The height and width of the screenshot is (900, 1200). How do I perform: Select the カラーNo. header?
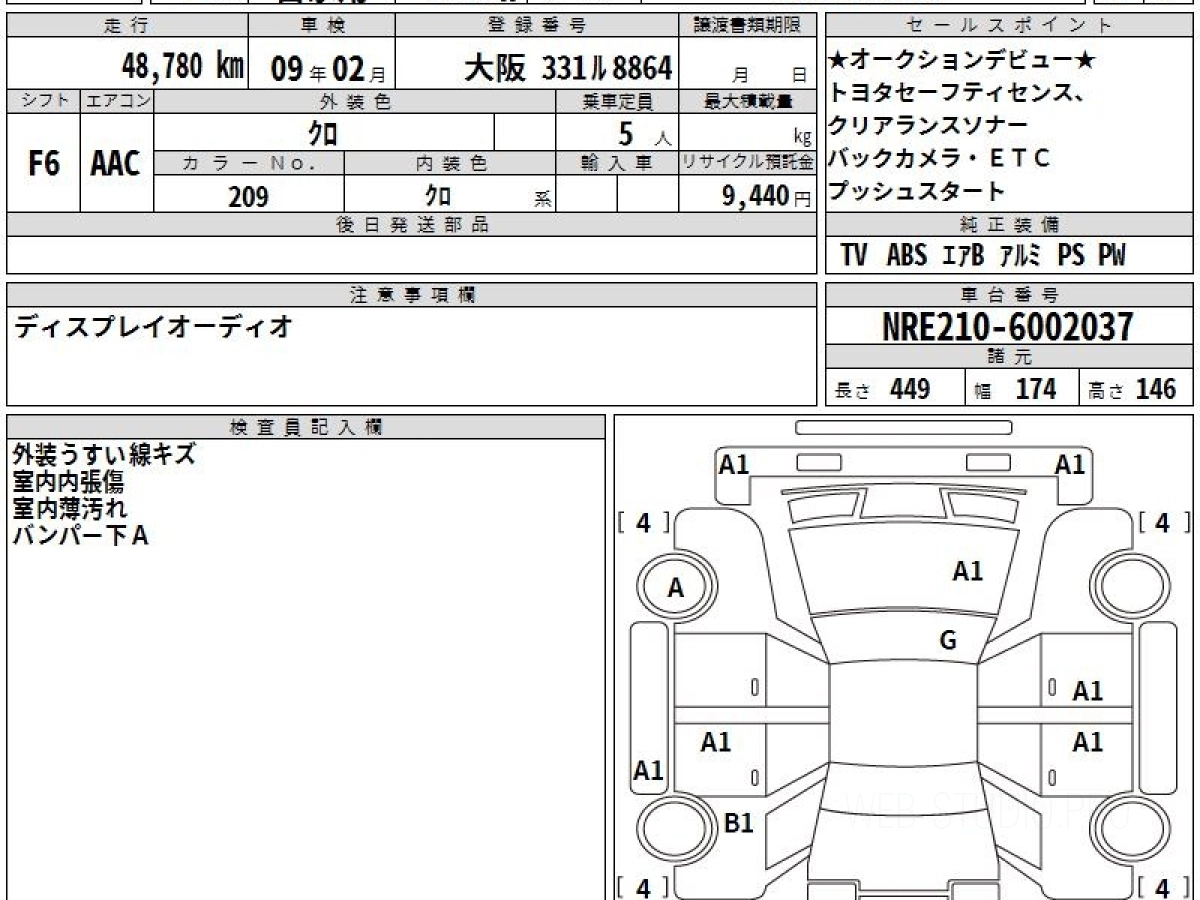pos(249,163)
